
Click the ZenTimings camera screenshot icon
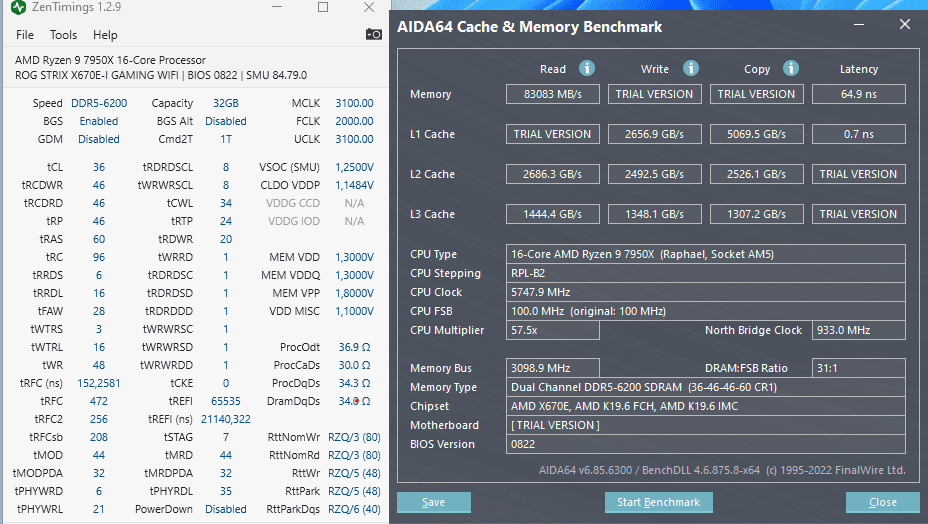point(373,34)
